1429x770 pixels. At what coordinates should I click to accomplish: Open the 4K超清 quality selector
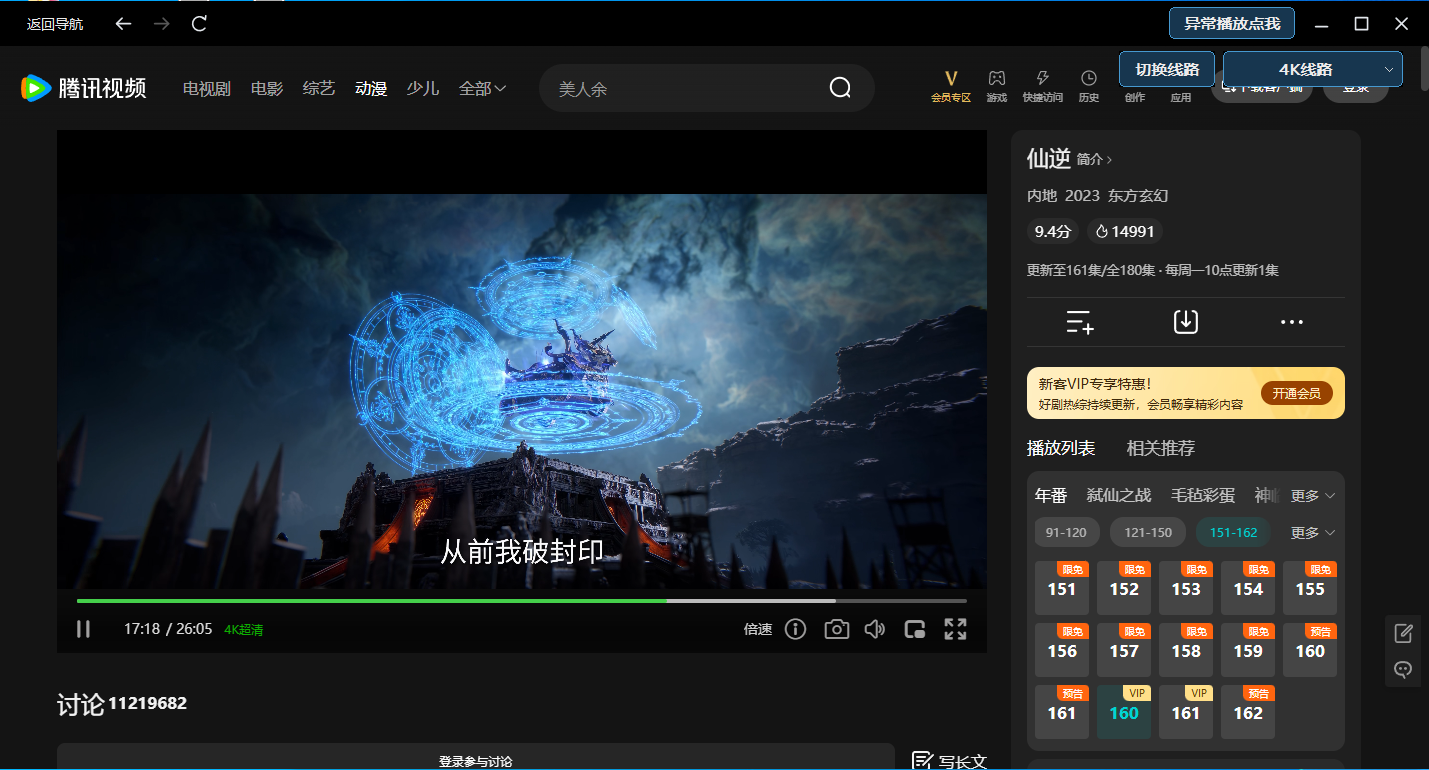tap(244, 630)
